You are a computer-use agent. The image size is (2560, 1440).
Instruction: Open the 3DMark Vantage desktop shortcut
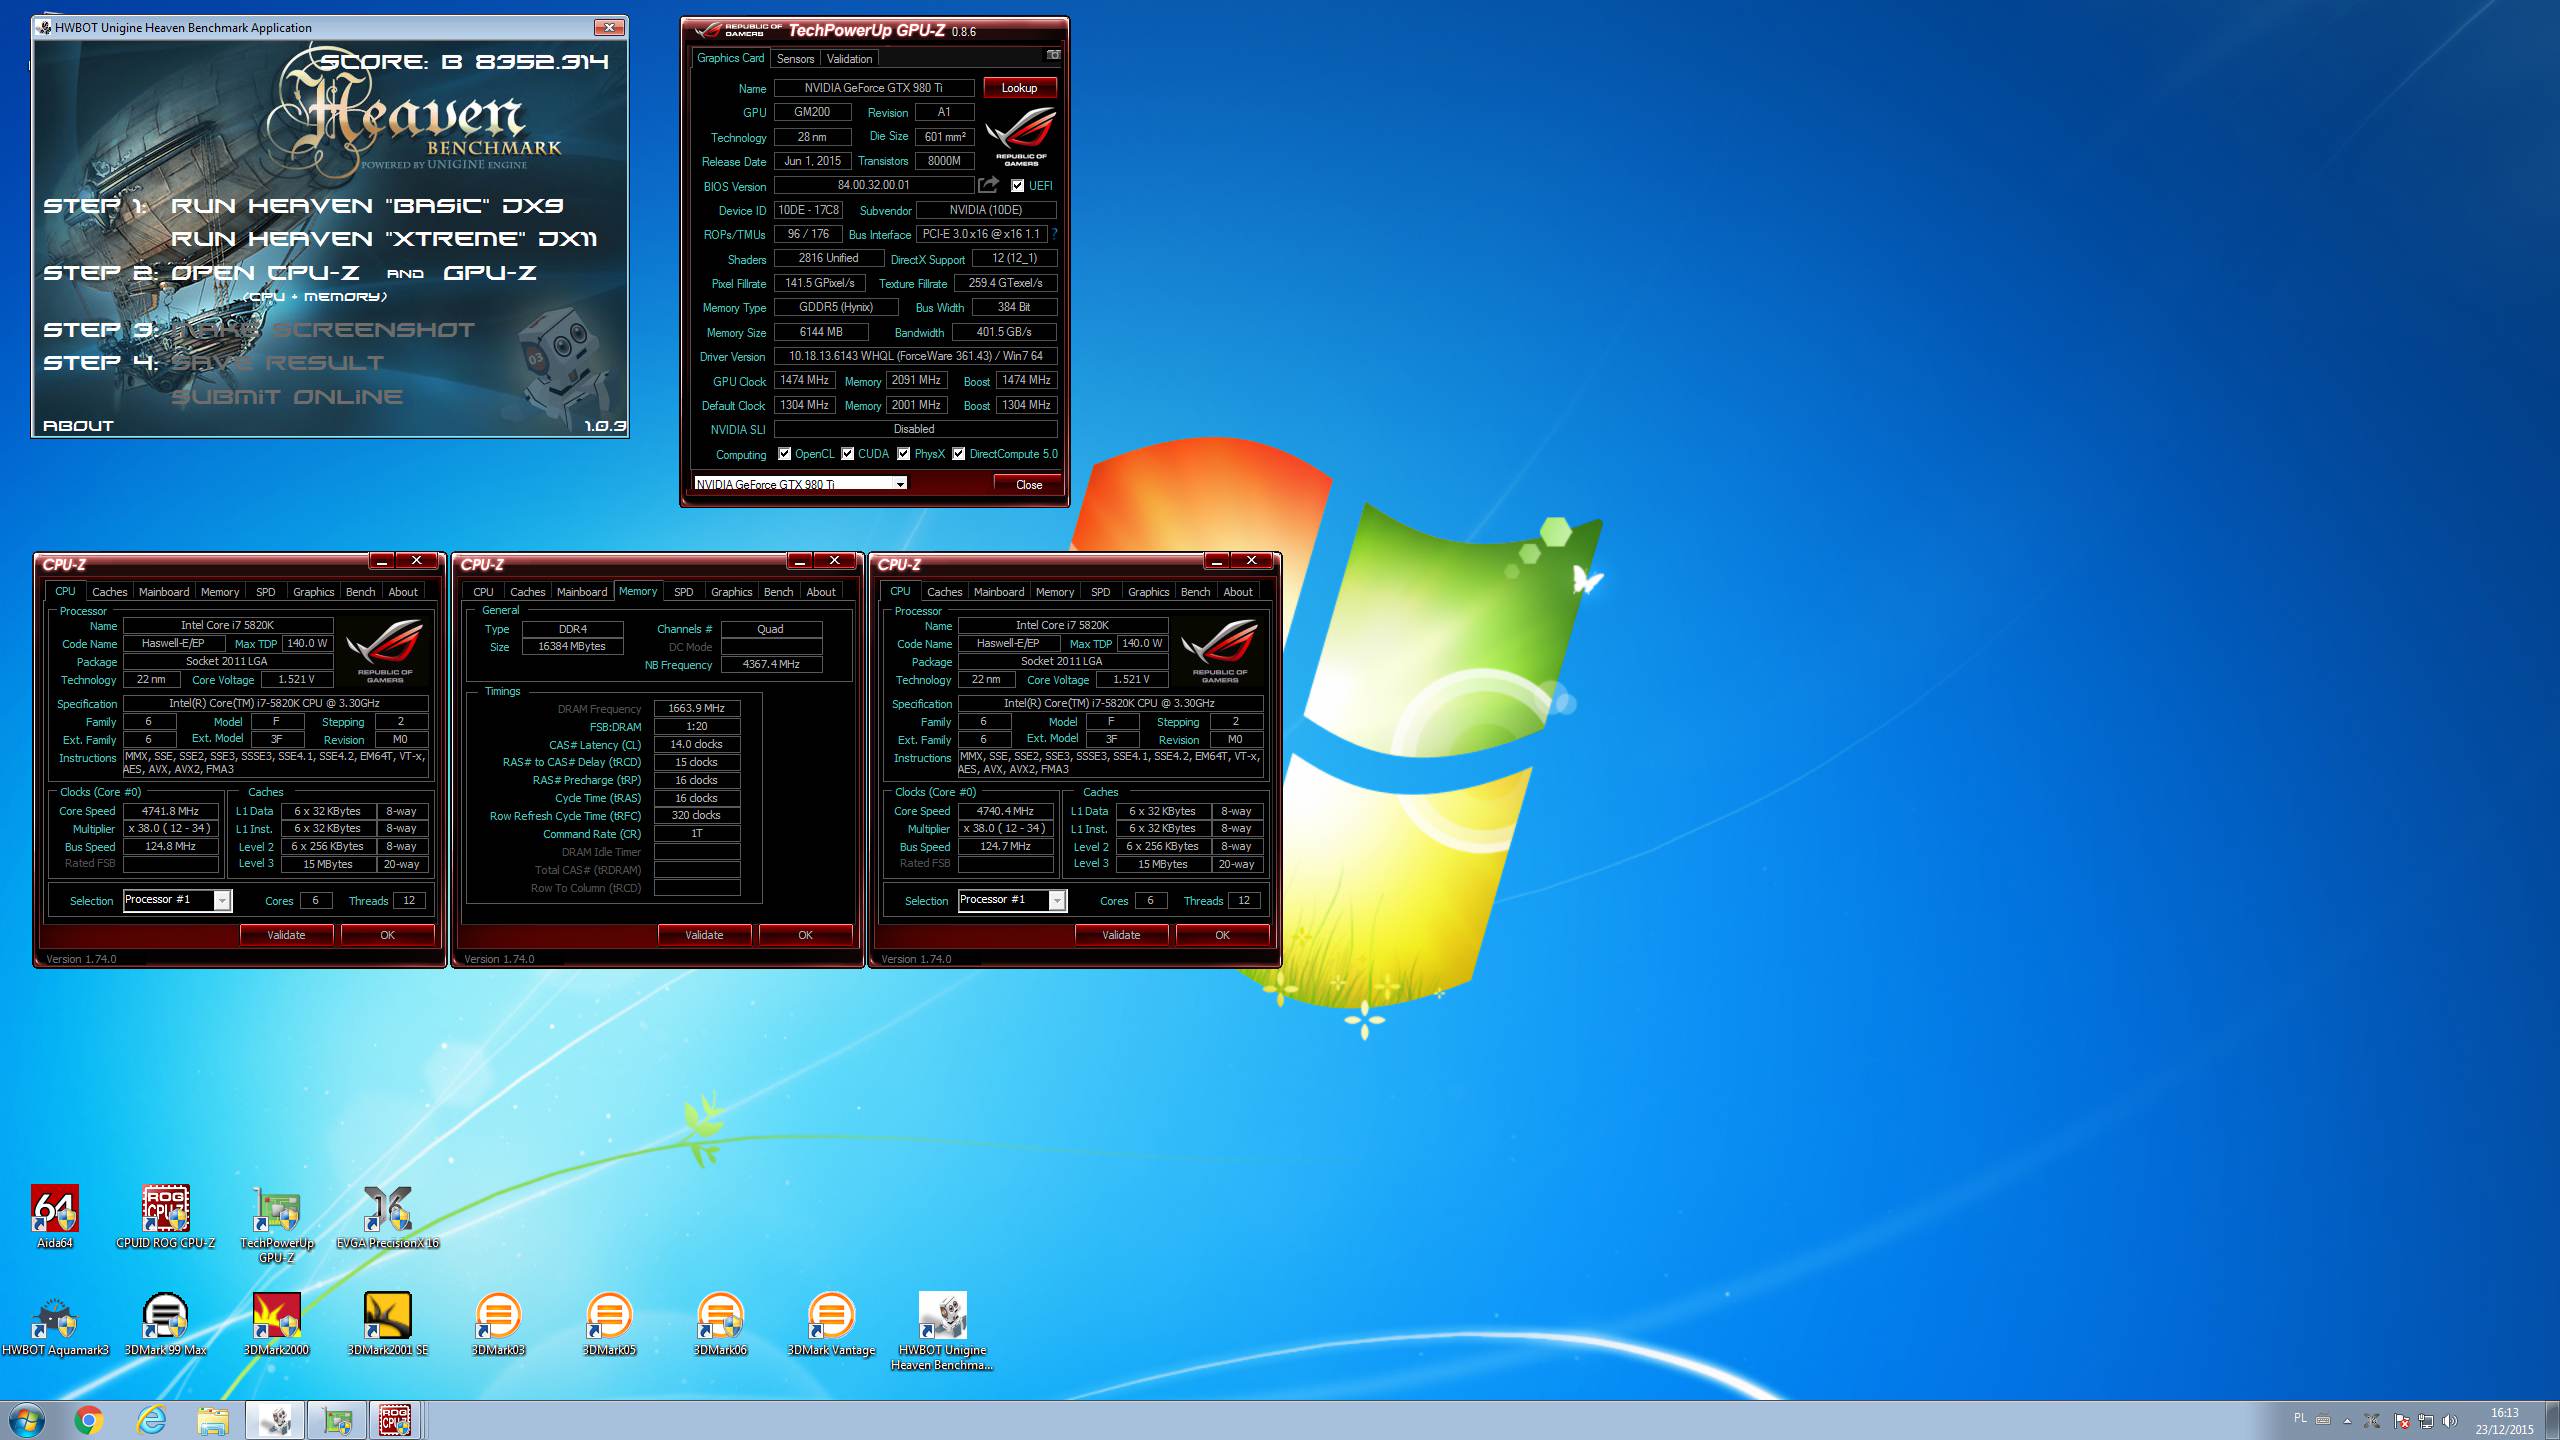(x=831, y=1324)
